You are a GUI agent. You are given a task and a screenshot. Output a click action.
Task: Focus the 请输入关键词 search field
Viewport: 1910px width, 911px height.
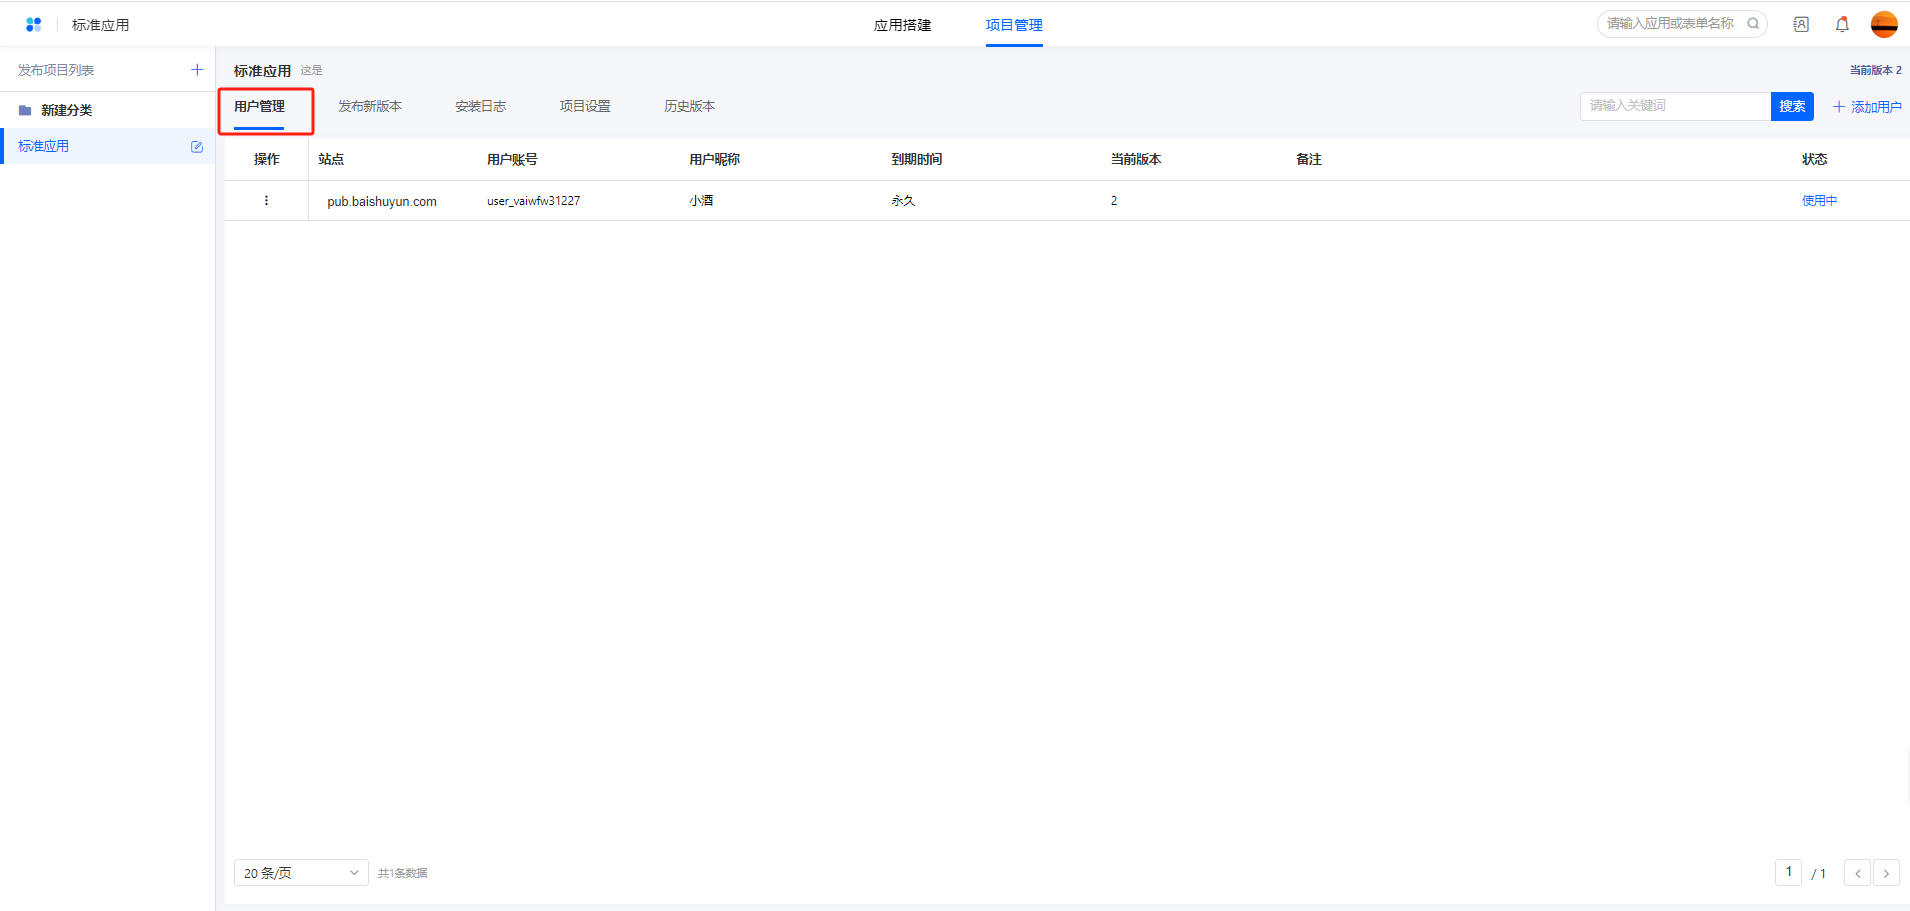point(1675,106)
